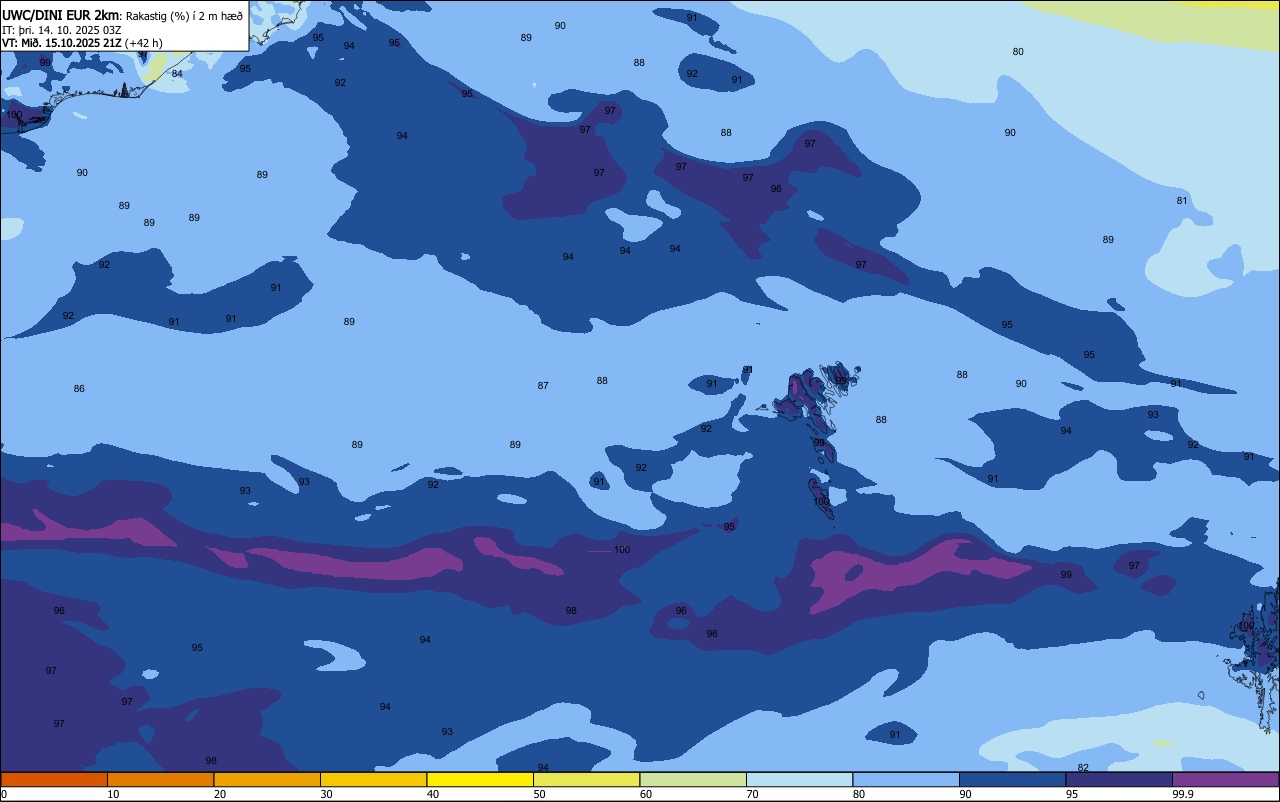
Task: Select the 95–99.9 indigo legend swatch
Action: point(1119,779)
